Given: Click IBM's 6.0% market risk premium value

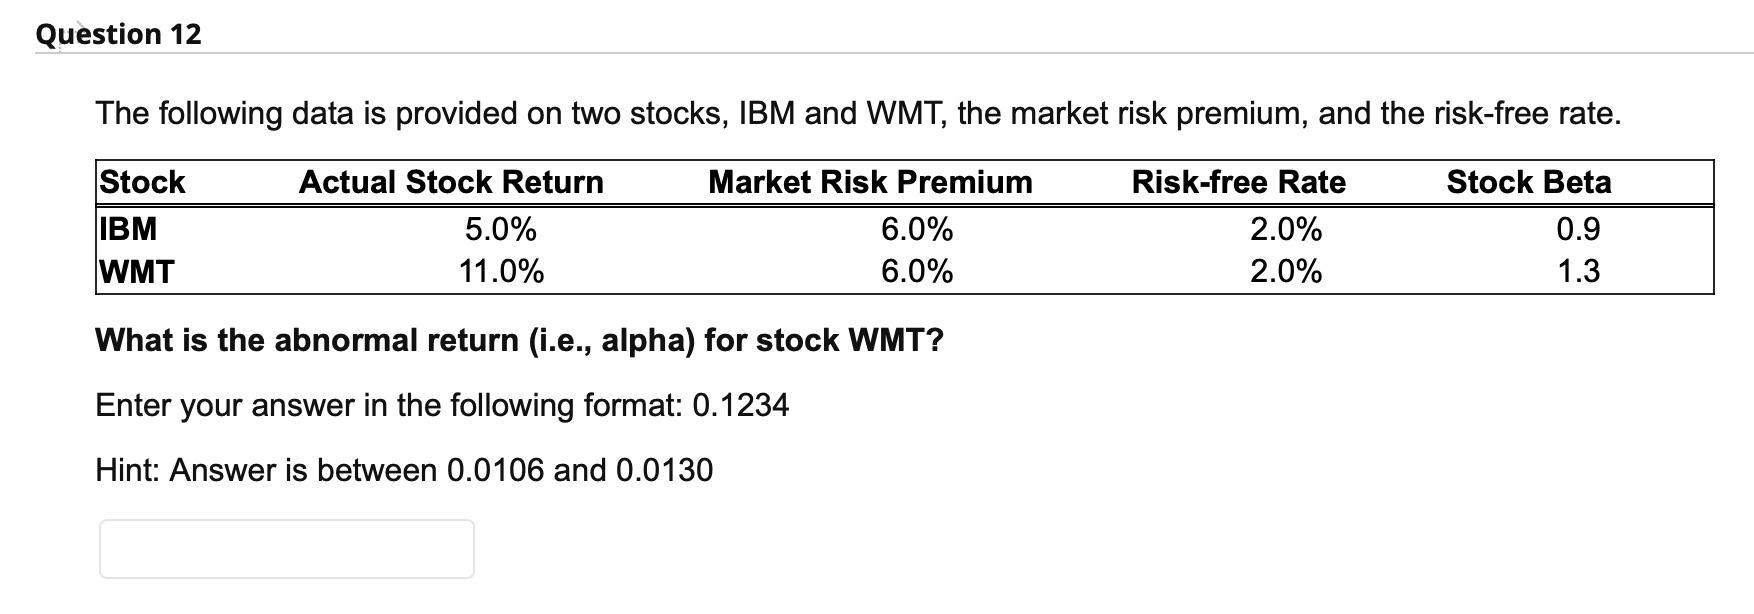Looking at the screenshot, I should (915, 229).
